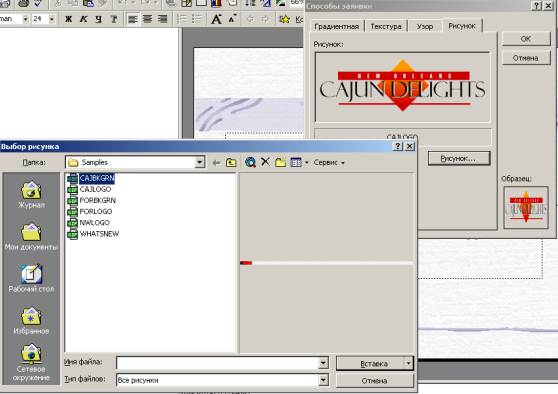Open Рабочий стол location in sidebar
The width and height of the screenshot is (558, 394).
tap(31, 278)
